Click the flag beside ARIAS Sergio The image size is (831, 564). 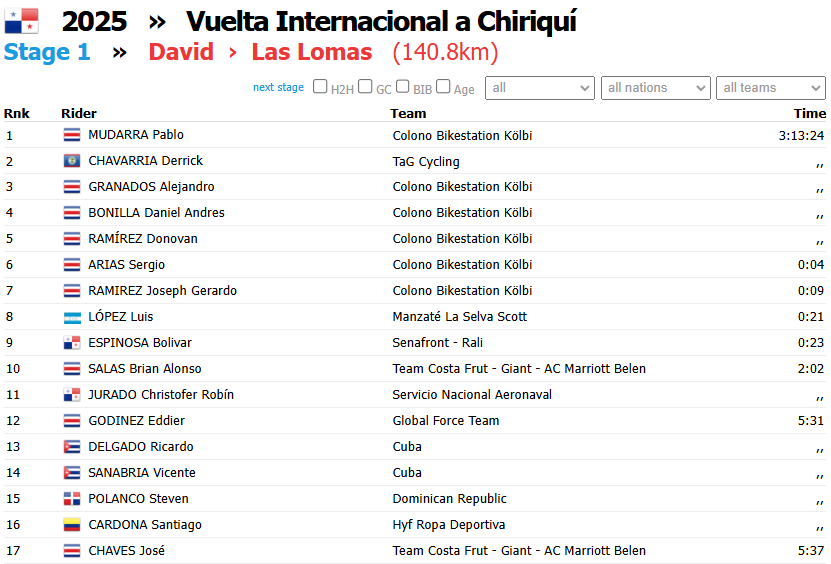click(72, 265)
